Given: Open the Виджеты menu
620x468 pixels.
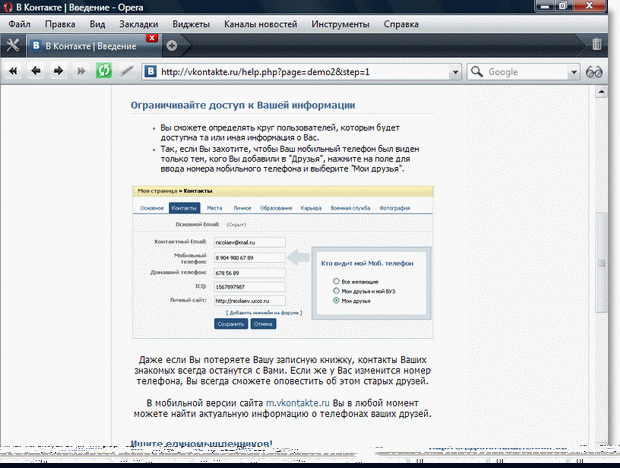Looking at the screenshot, I should pos(191,25).
